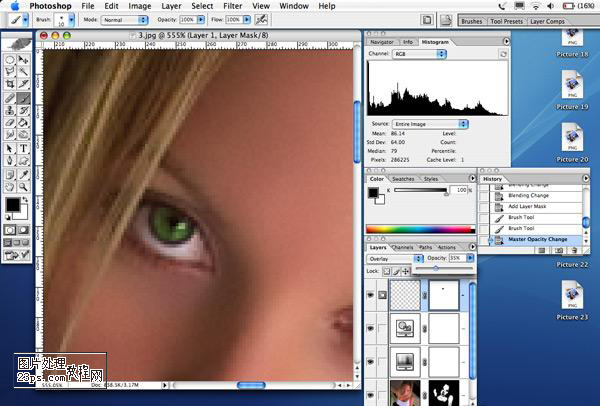The image size is (600, 406).
Task: Select the Type tool
Action: [24, 148]
